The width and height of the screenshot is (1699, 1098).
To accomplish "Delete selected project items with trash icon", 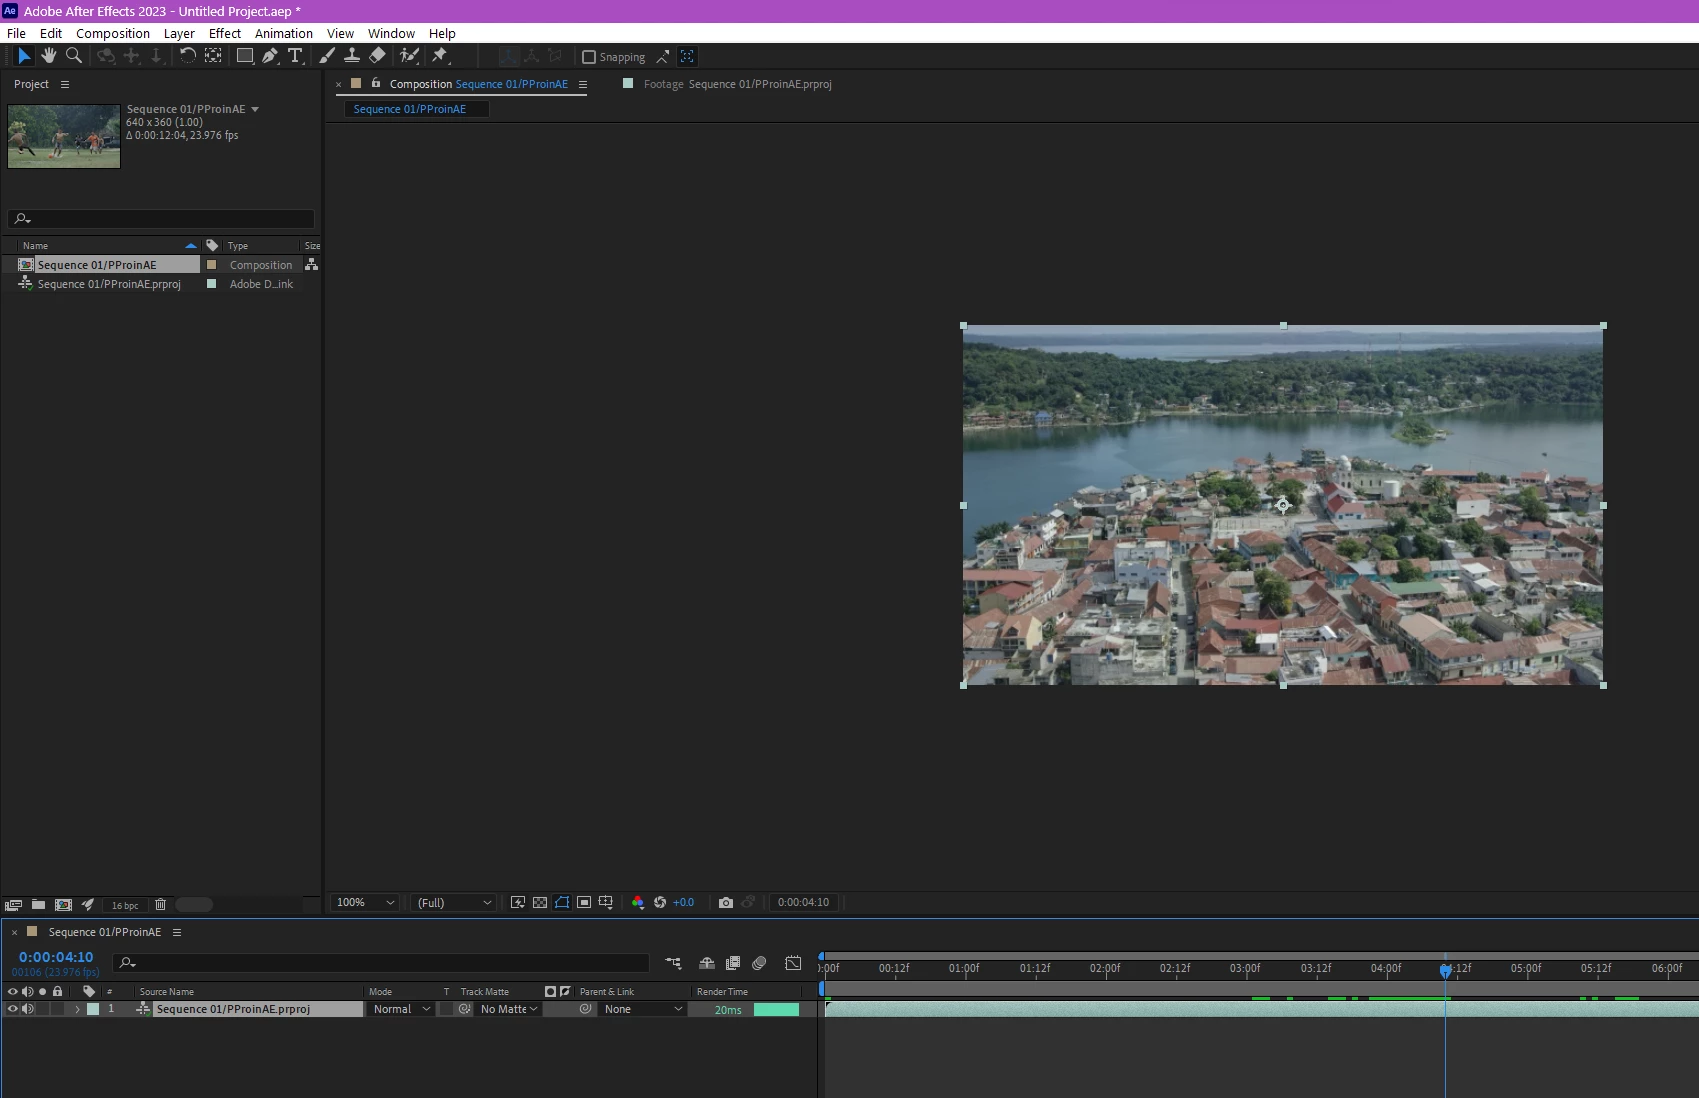I will tap(160, 905).
